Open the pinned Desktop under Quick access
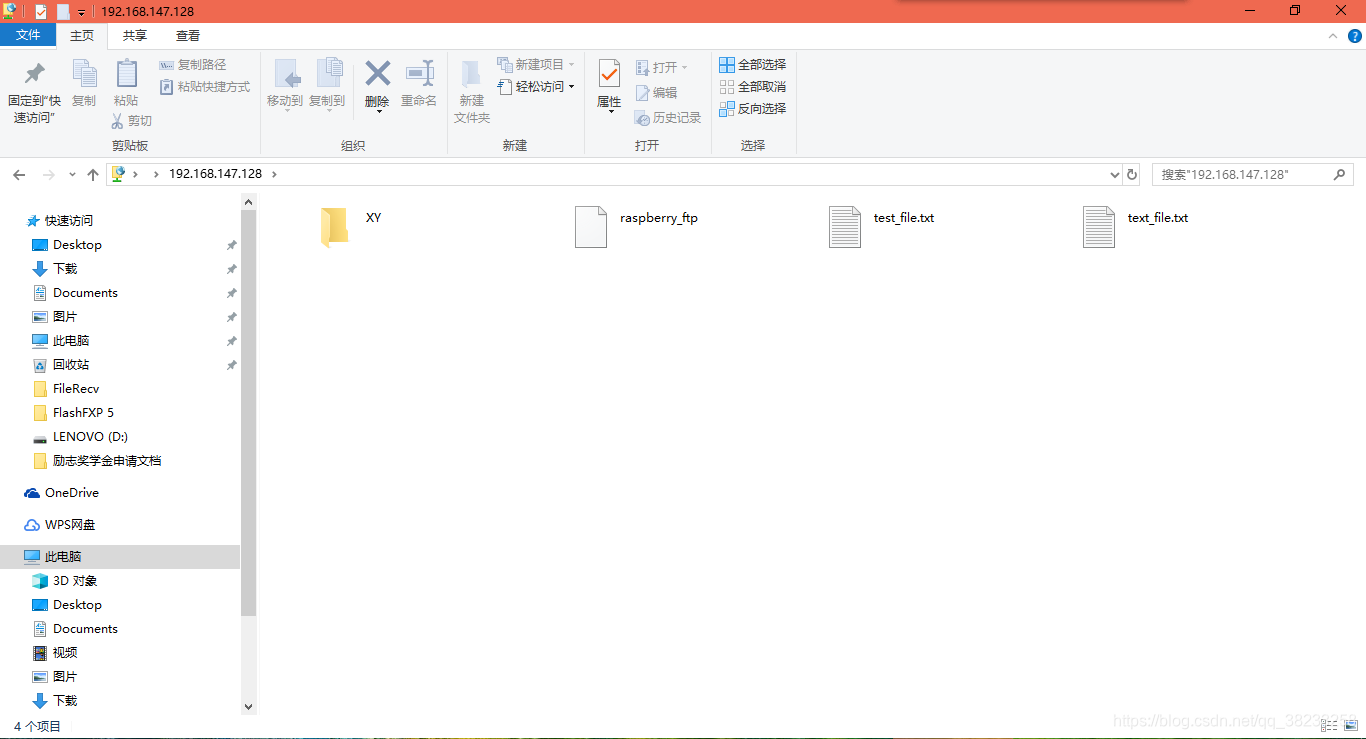 [x=77, y=245]
